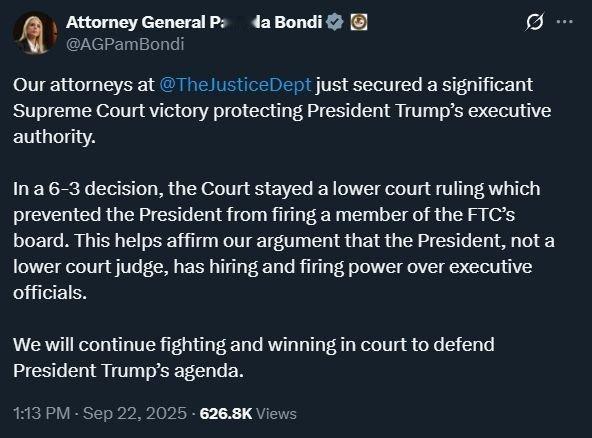Click the paragraph starting 'Our attorneys at'
The height and width of the screenshot is (438, 592).
pyautogui.click(x=282, y=110)
